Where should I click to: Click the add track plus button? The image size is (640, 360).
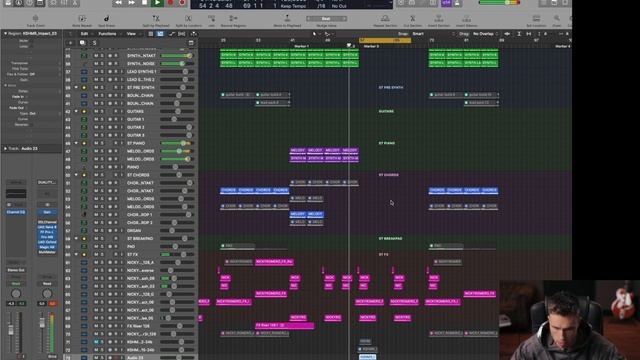(x=70, y=43)
